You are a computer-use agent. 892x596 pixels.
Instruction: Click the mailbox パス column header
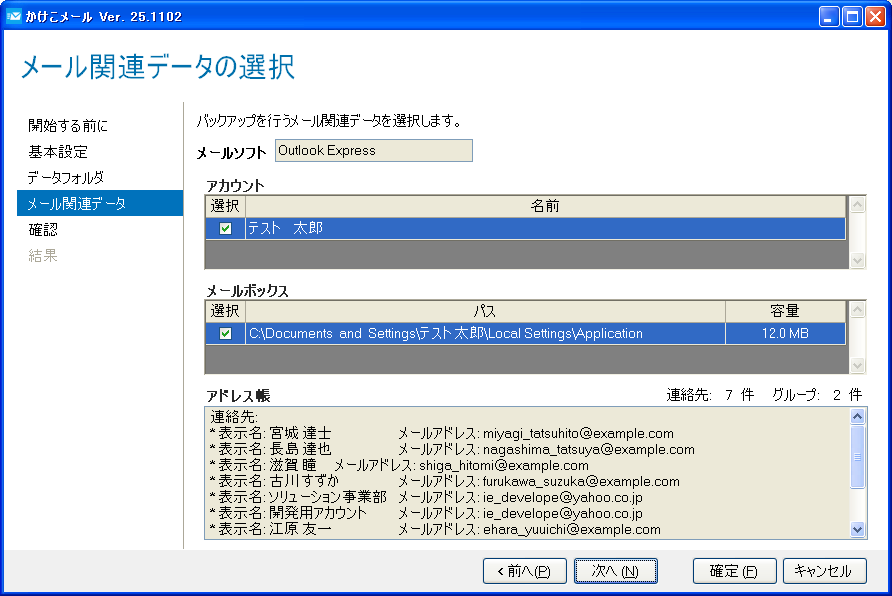point(485,311)
